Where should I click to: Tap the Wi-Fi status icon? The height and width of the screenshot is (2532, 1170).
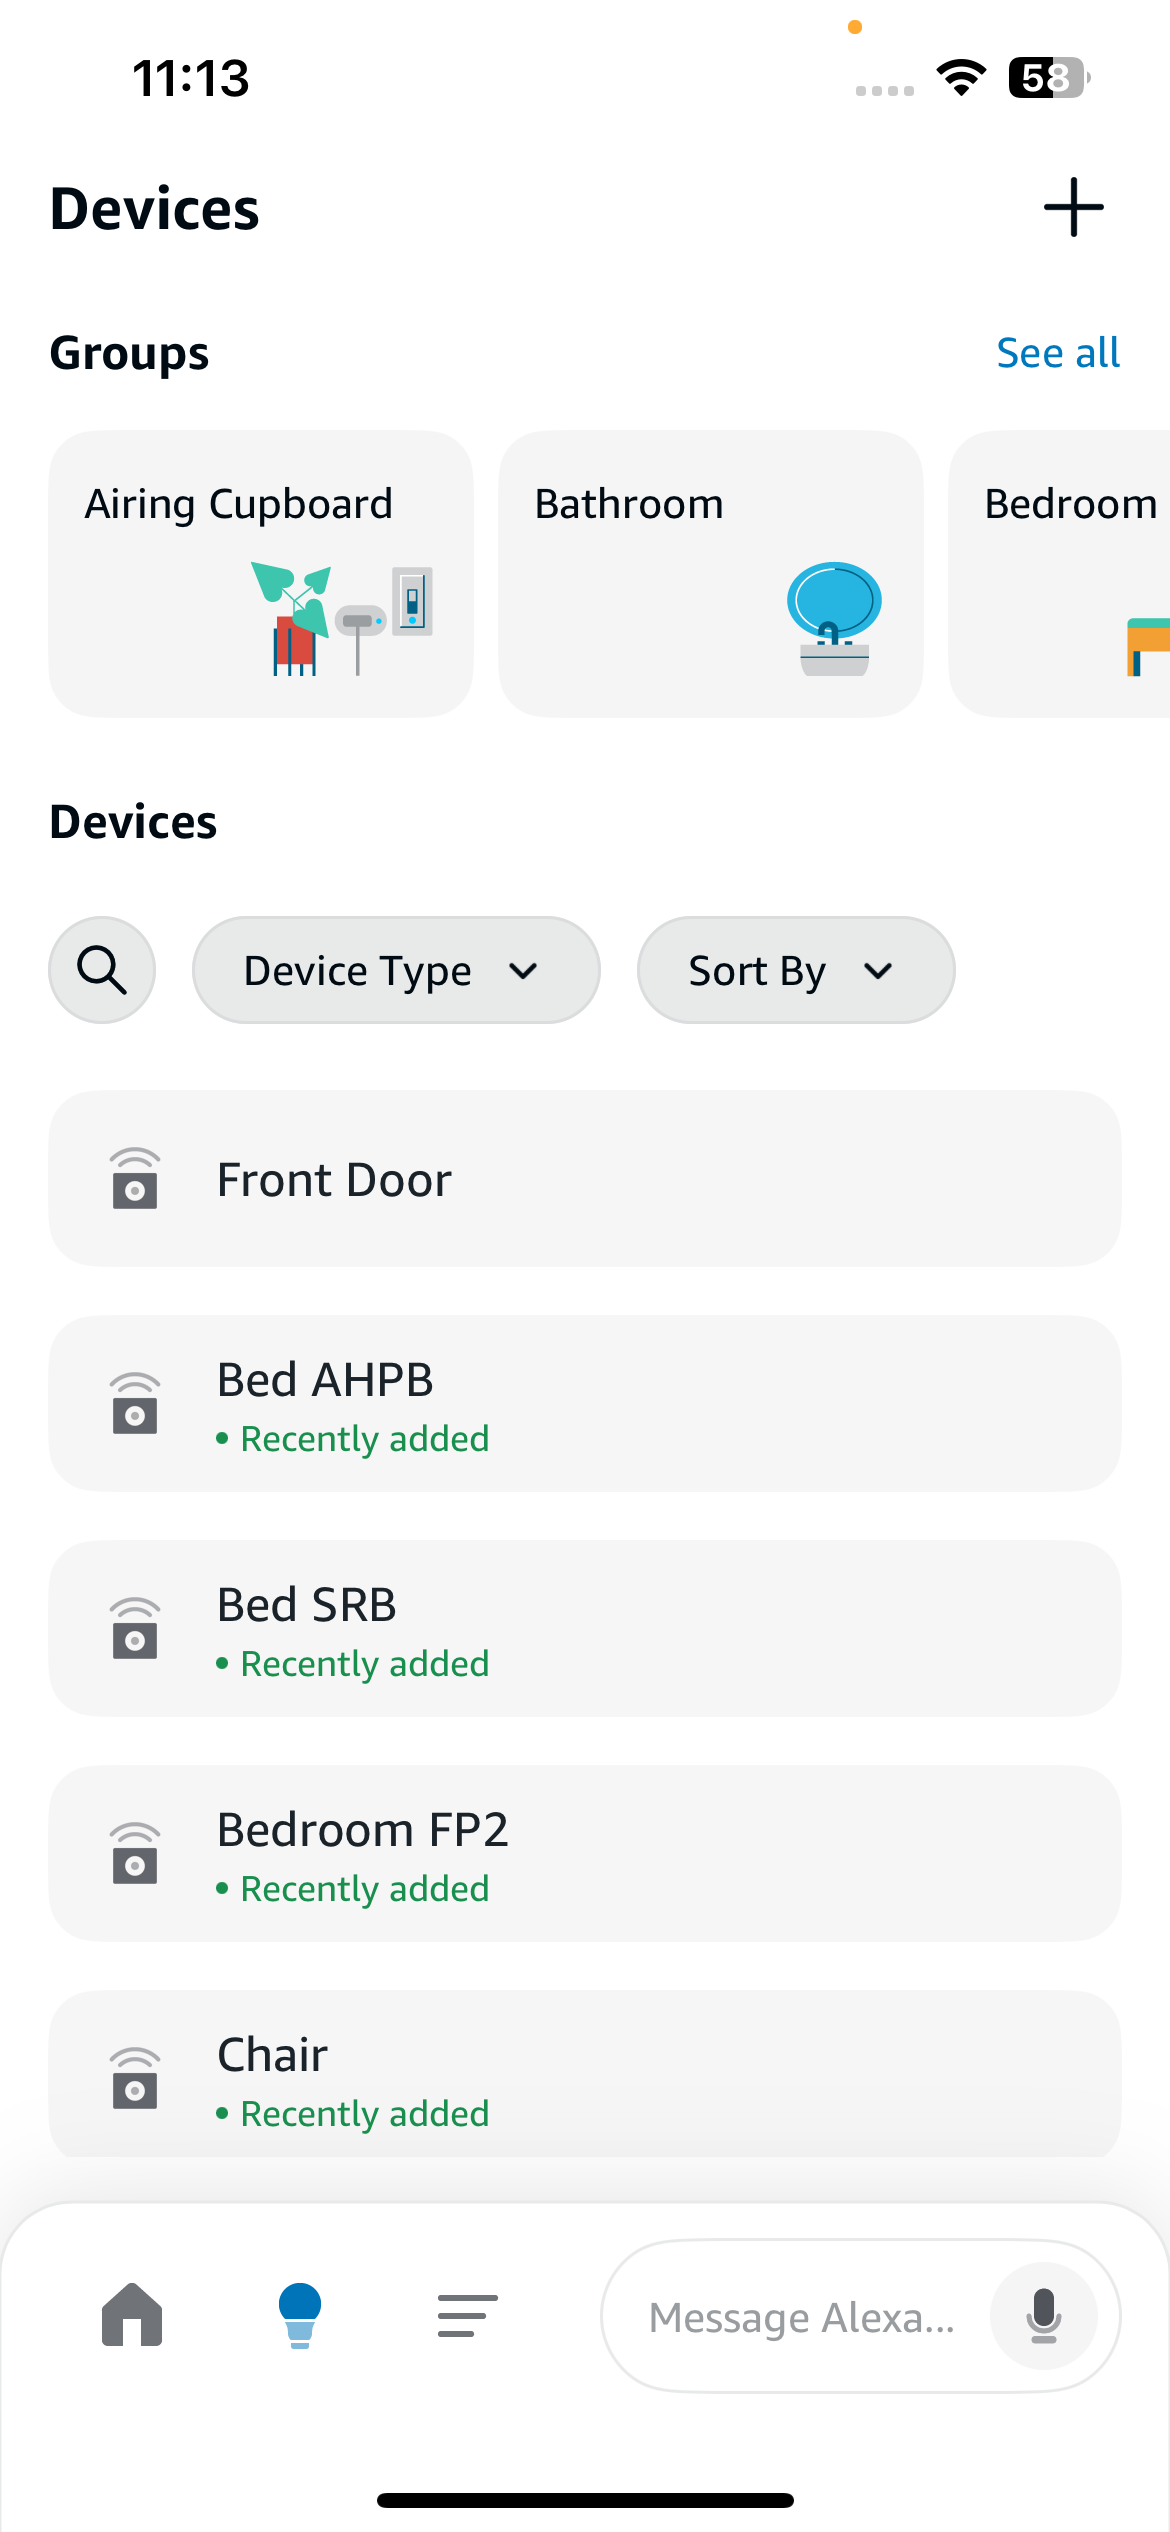coord(961,77)
